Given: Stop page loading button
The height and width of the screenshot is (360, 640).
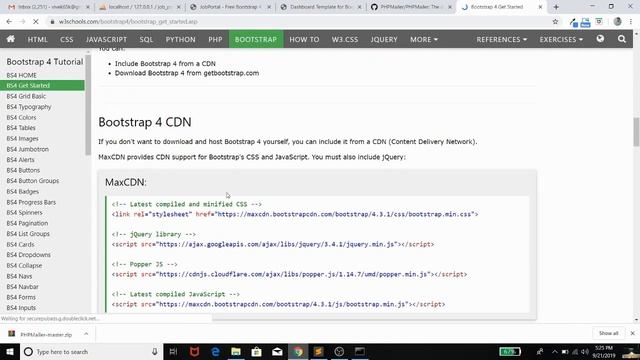Looking at the screenshot, I should click(x=36, y=22).
